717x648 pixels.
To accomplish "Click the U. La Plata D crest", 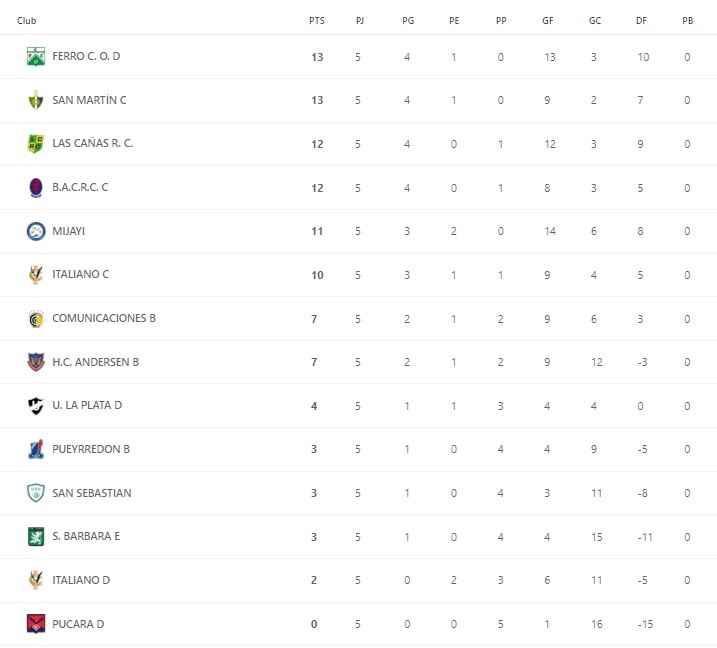I will tap(36, 405).
